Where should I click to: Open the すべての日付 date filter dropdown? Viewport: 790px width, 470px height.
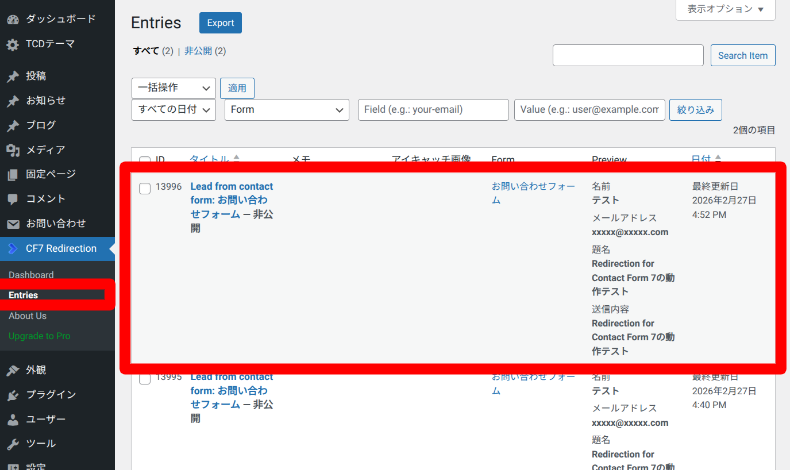(173, 110)
